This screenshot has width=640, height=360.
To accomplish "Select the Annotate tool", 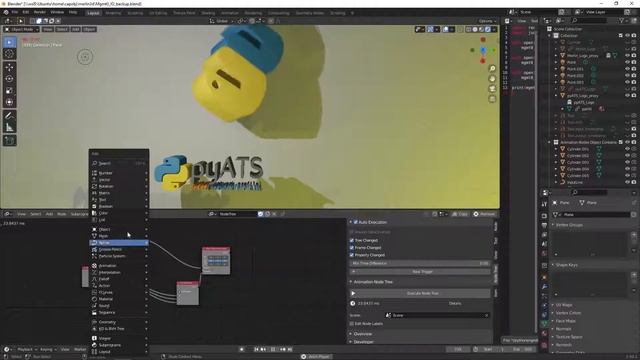I will point(10,116).
